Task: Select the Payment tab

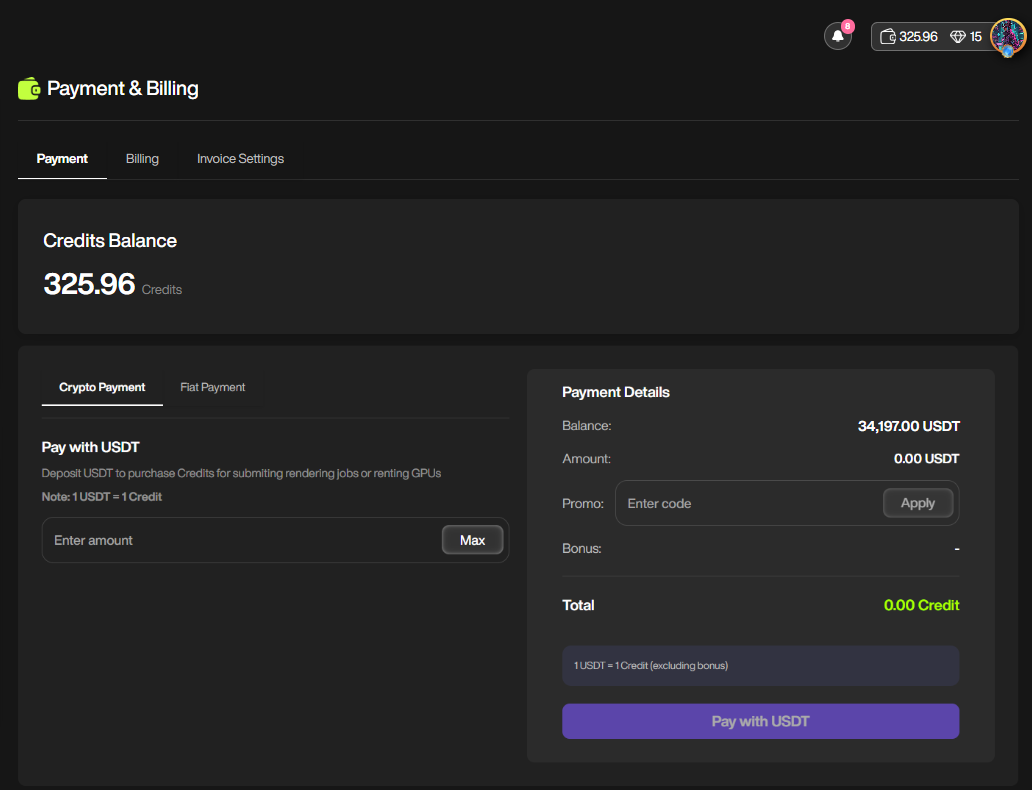Action: coord(62,159)
